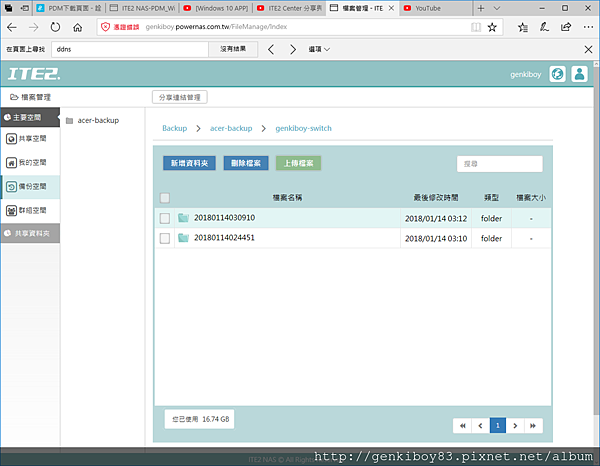Open find options dropdown

click(319, 49)
